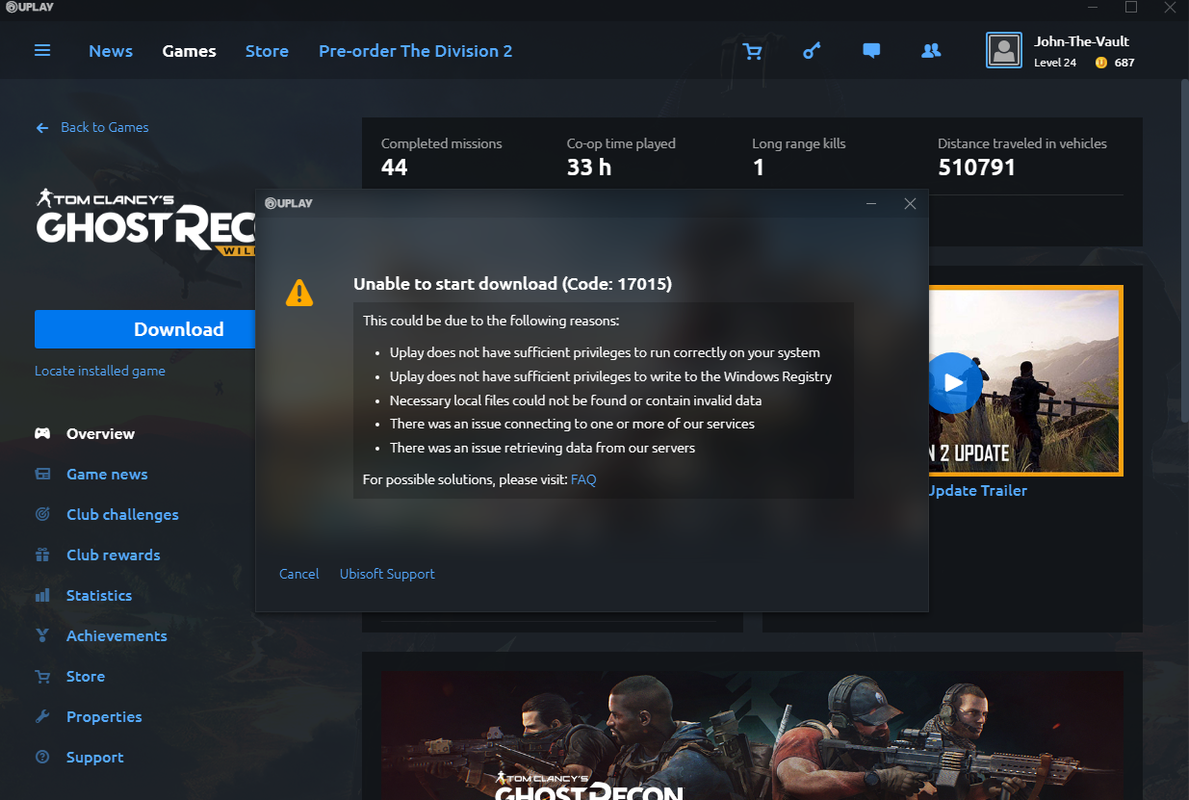Open the Store tab in top navigation
Image resolution: width=1189 pixels, height=800 pixels.
(x=267, y=51)
